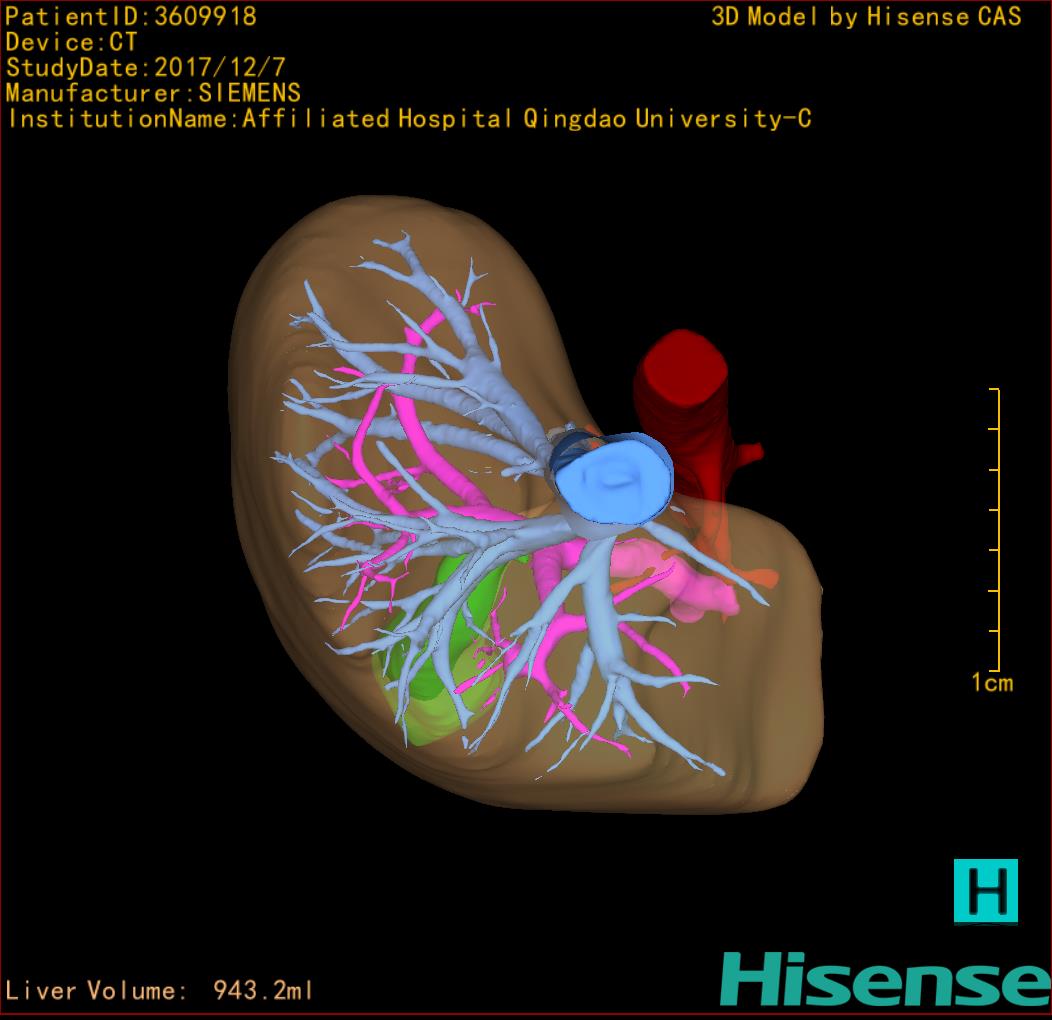Click the cyan Hisense H logo icon
This screenshot has width=1052, height=1020.
985,890
